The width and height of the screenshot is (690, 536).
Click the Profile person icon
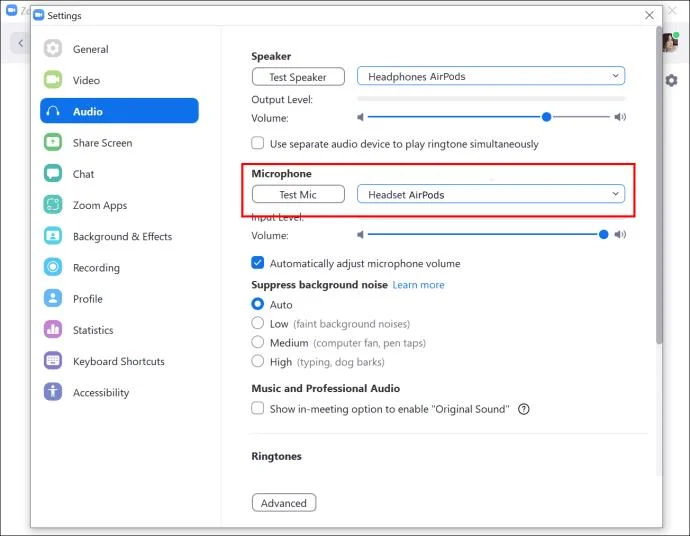[53, 298]
